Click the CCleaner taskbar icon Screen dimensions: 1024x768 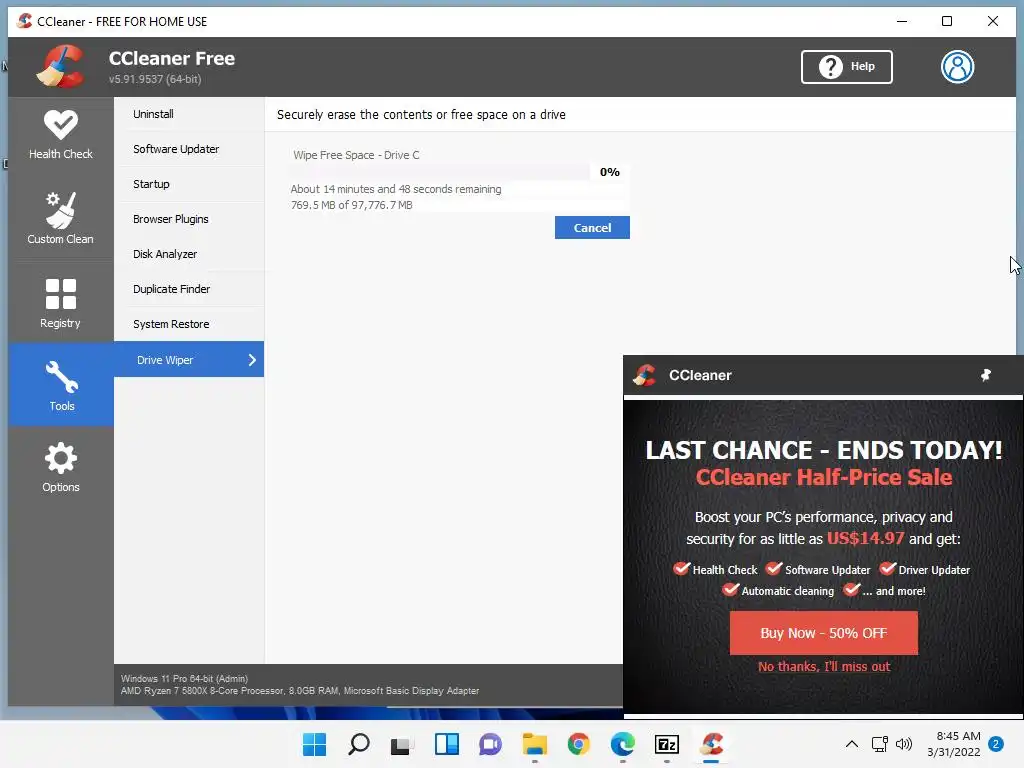pyautogui.click(x=711, y=744)
